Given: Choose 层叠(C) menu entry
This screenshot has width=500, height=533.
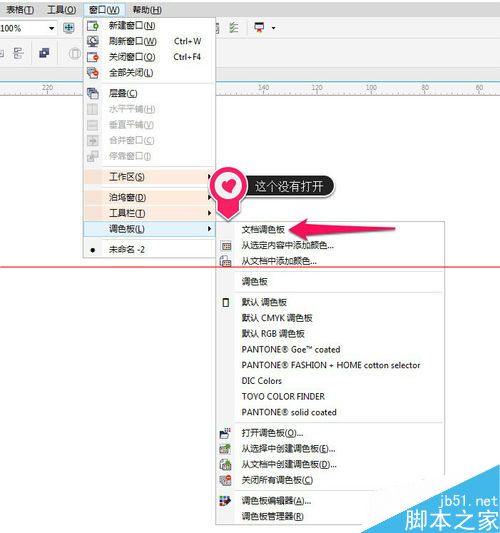Looking at the screenshot, I should coord(149,93).
